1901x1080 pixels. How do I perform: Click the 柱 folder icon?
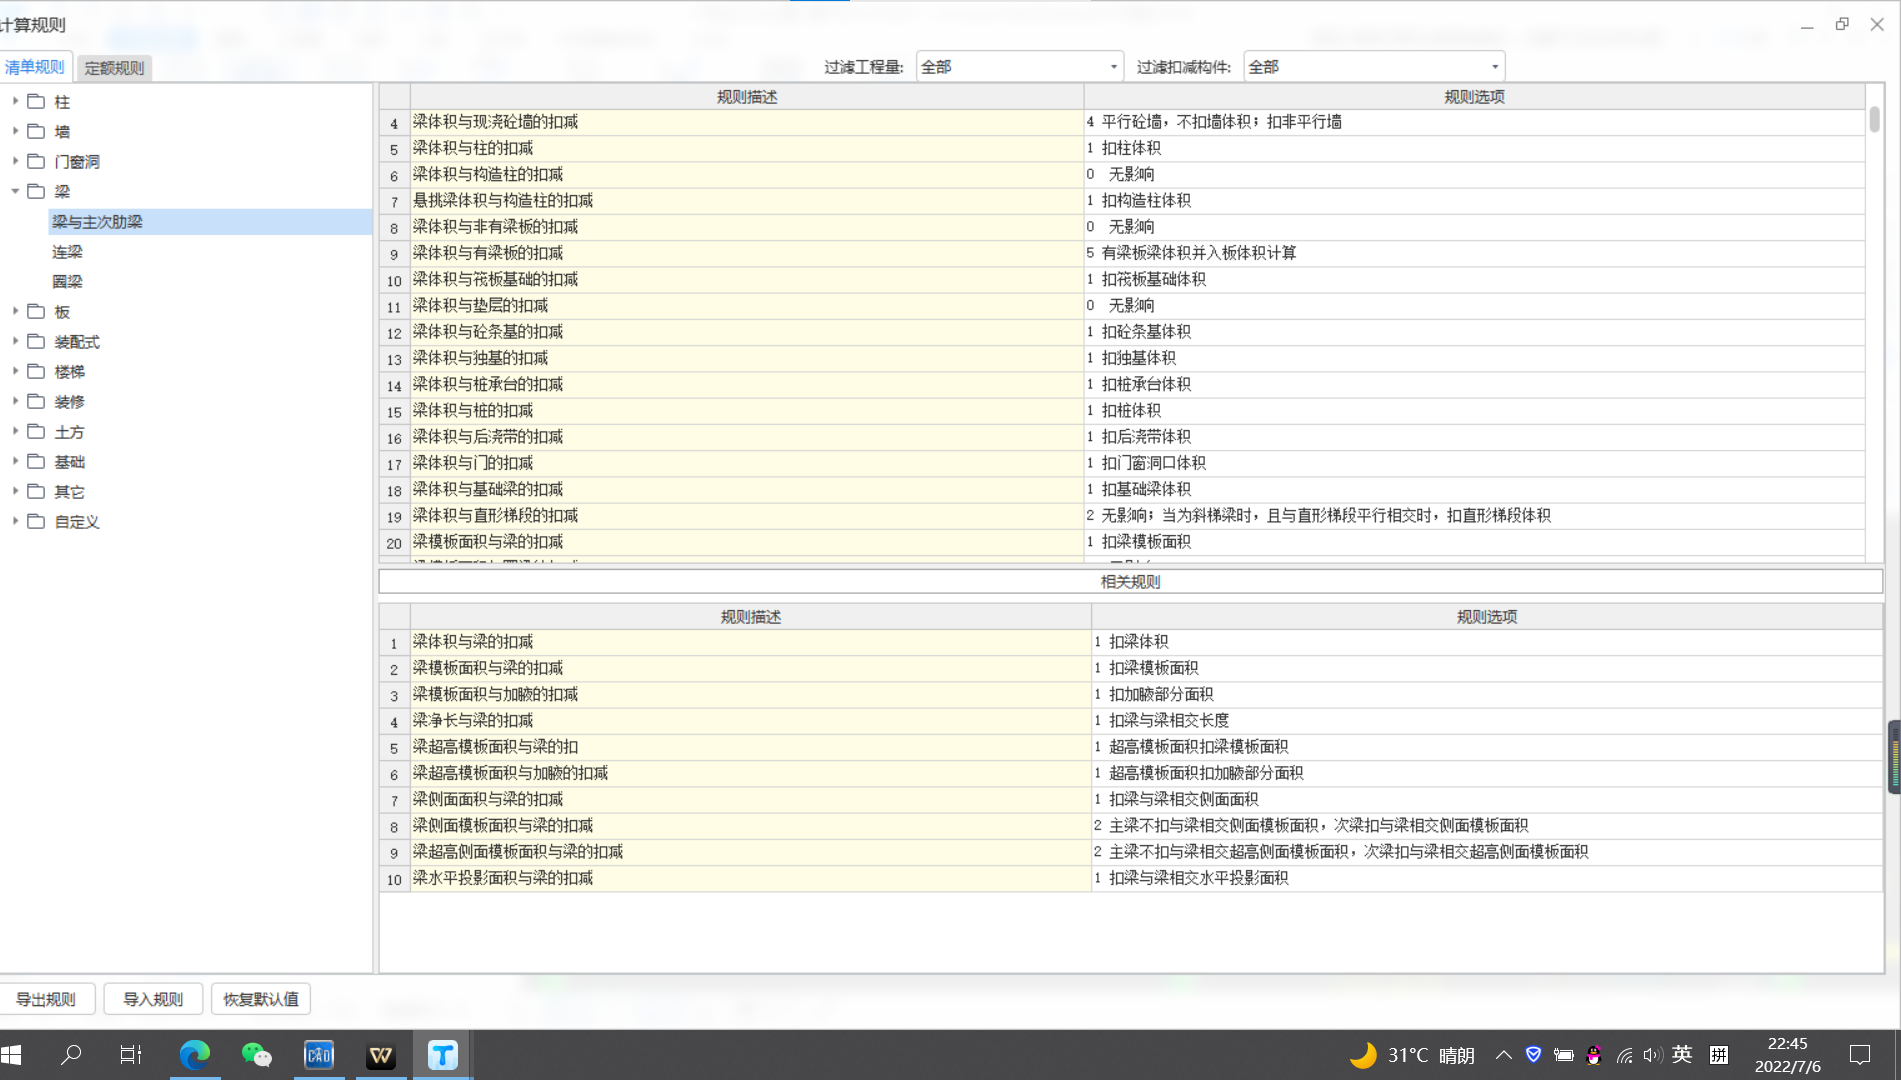pyautogui.click(x=36, y=101)
